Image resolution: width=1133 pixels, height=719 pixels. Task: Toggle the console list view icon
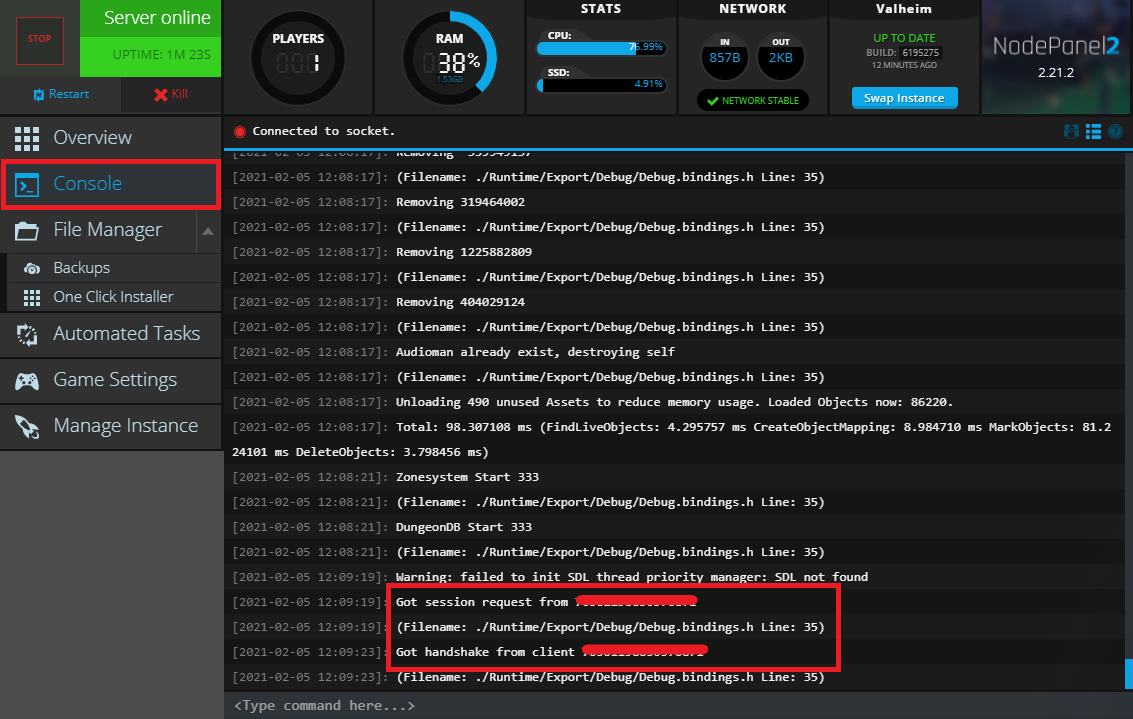tap(1094, 131)
